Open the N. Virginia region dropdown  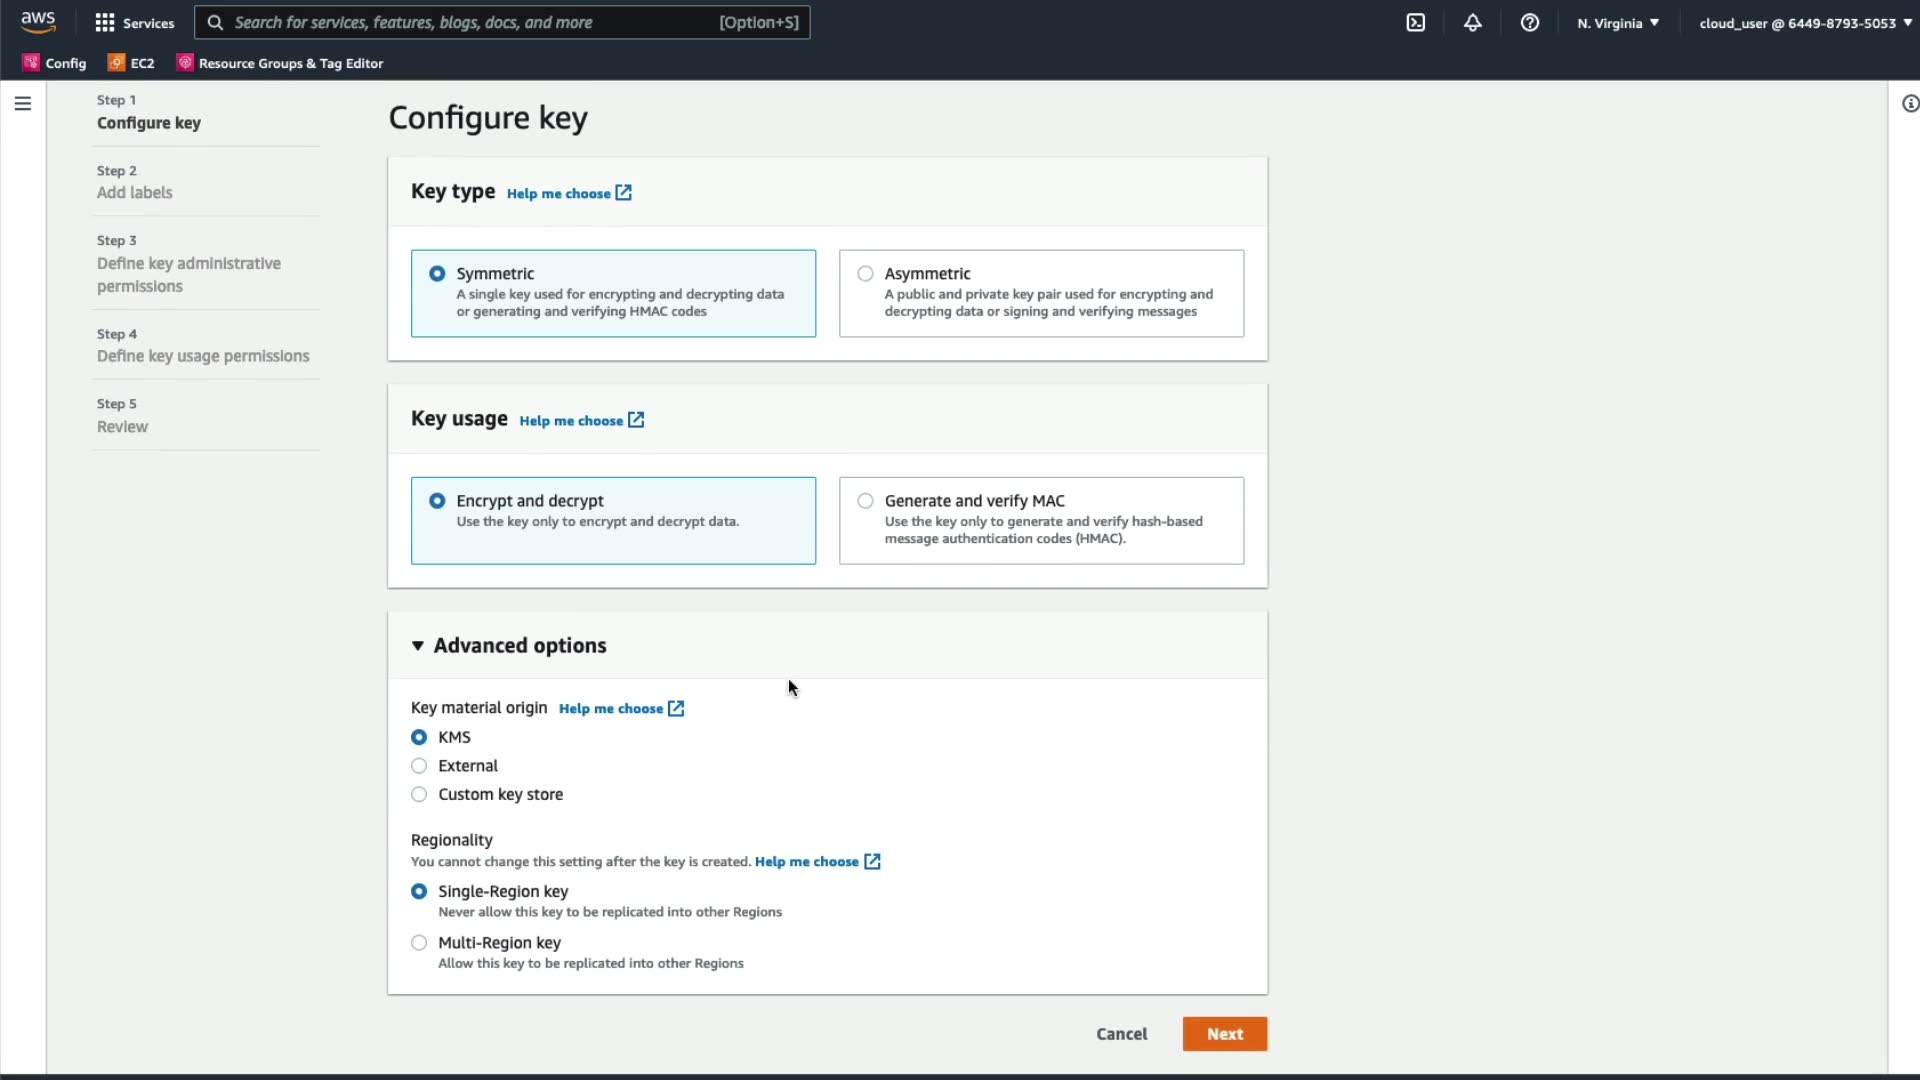[1617, 22]
